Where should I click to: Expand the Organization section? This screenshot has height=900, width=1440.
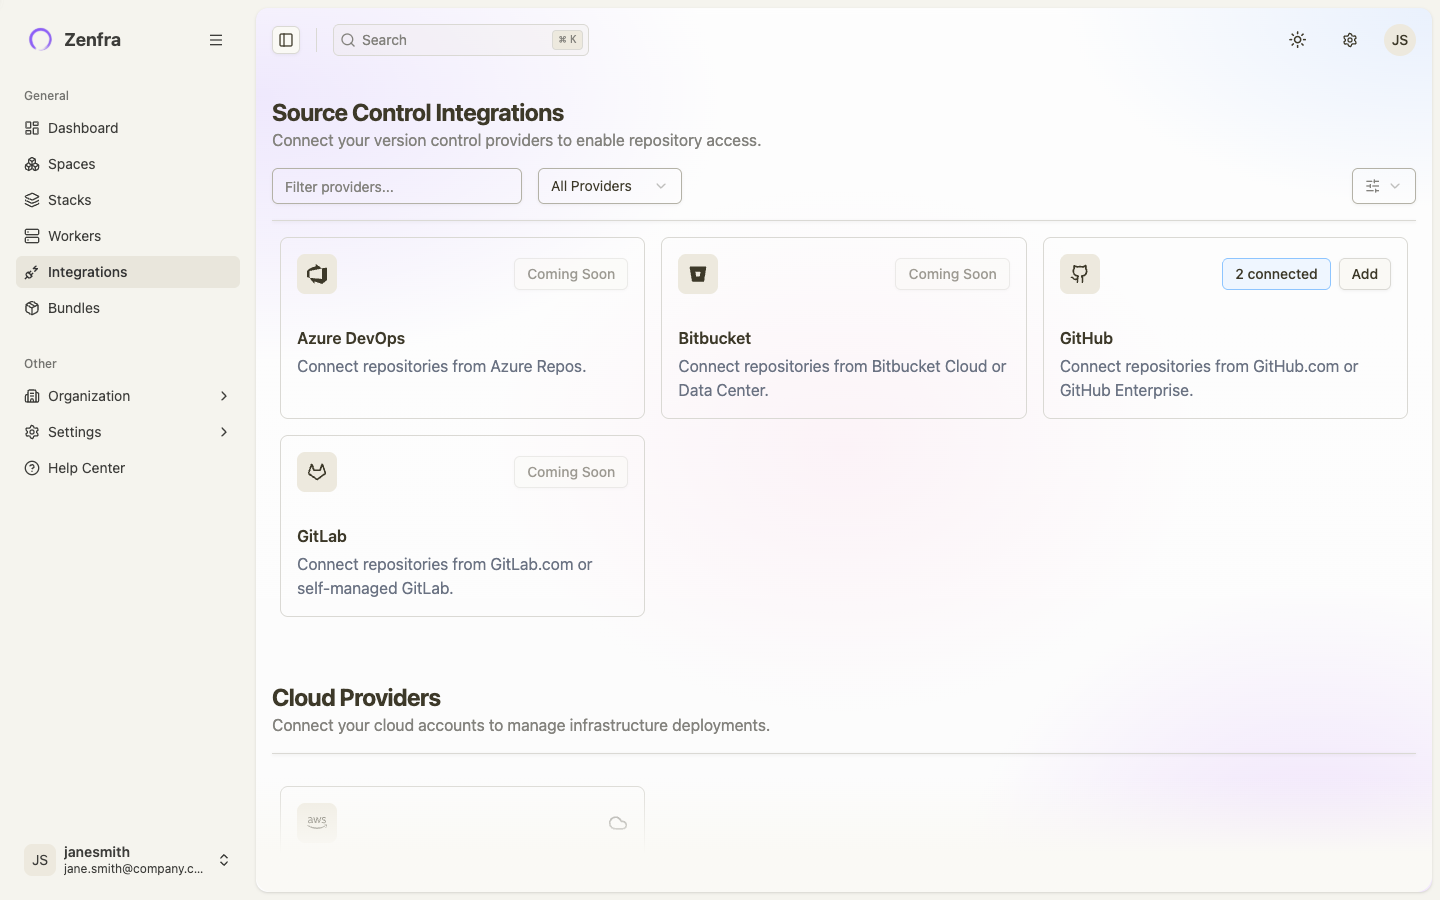(x=127, y=396)
